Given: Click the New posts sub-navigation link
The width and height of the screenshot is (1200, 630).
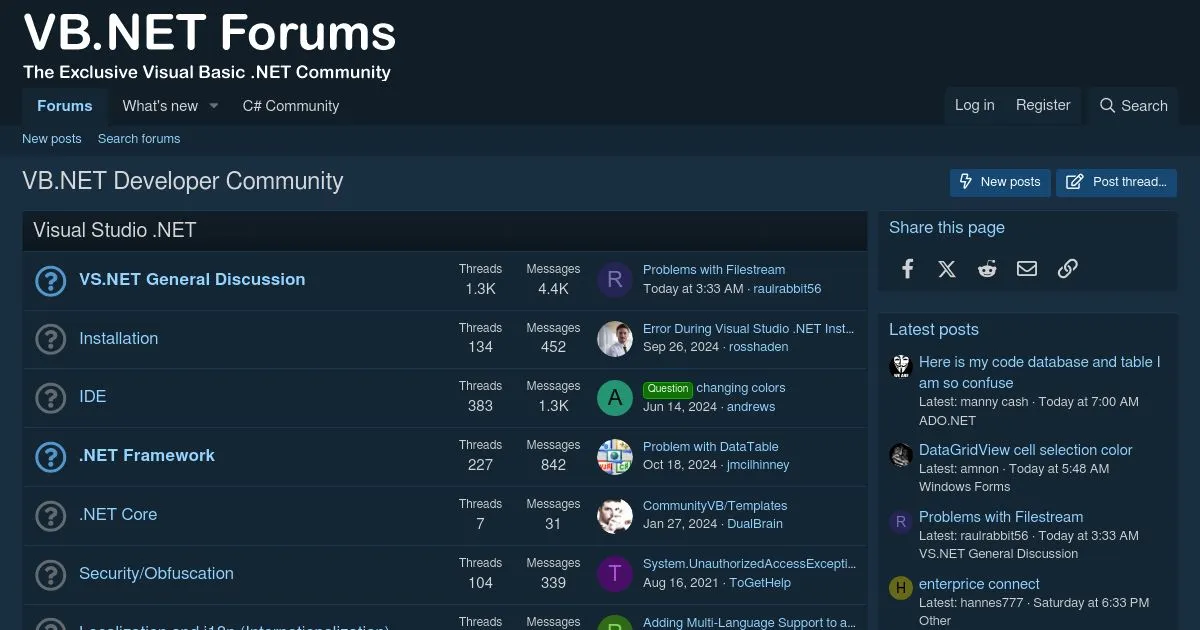Looking at the screenshot, I should click(52, 139).
